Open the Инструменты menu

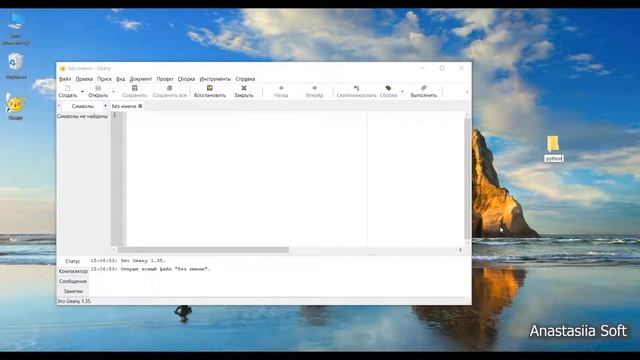coord(215,79)
